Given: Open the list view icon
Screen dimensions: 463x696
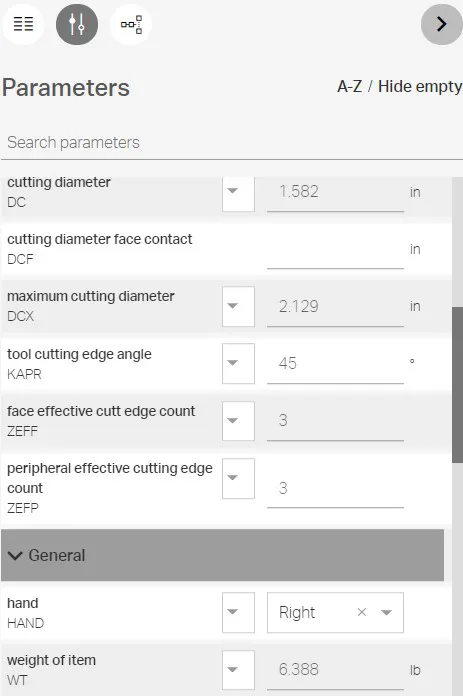Looking at the screenshot, I should [23, 24].
